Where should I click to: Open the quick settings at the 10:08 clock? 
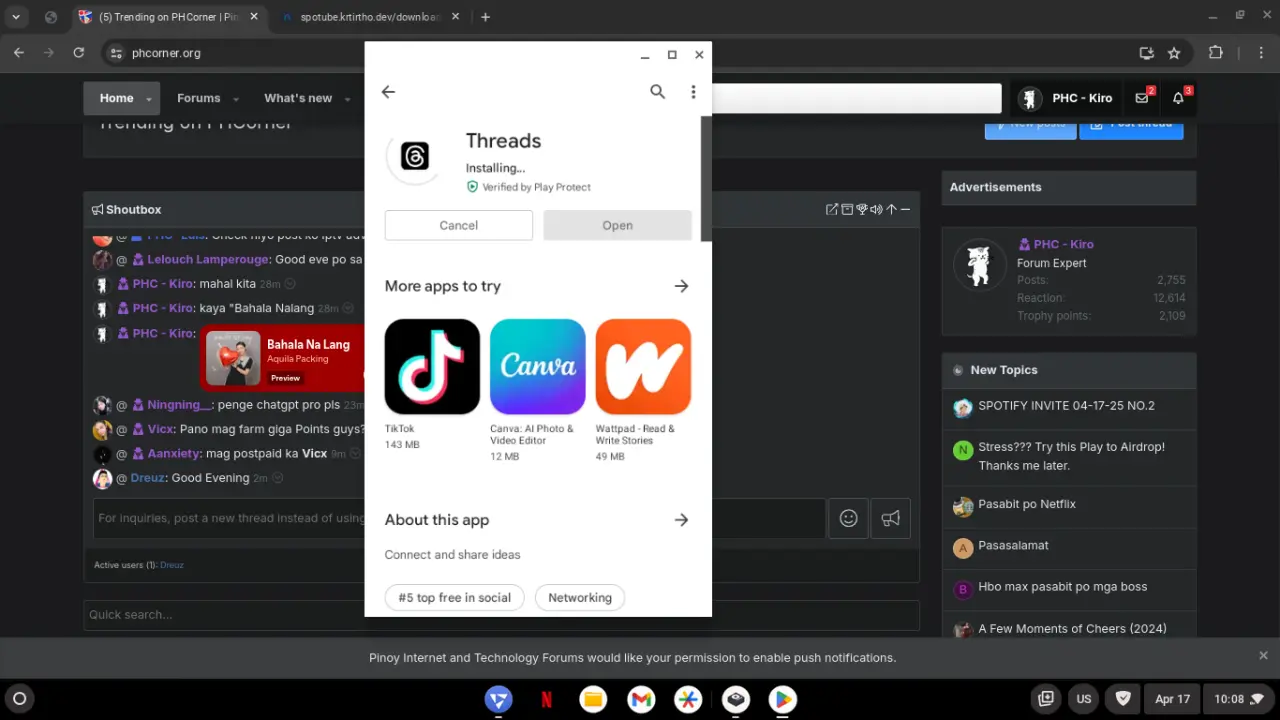[1240, 699]
